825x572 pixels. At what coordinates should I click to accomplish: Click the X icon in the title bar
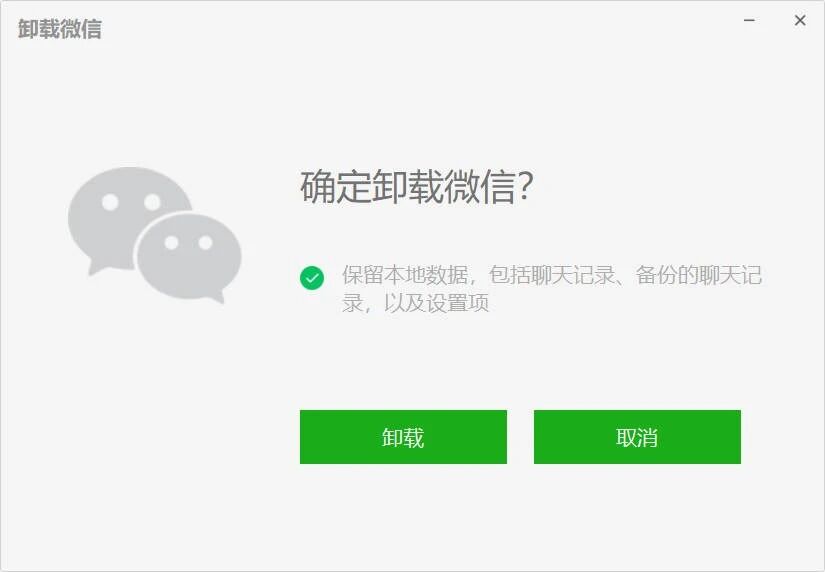[800, 21]
